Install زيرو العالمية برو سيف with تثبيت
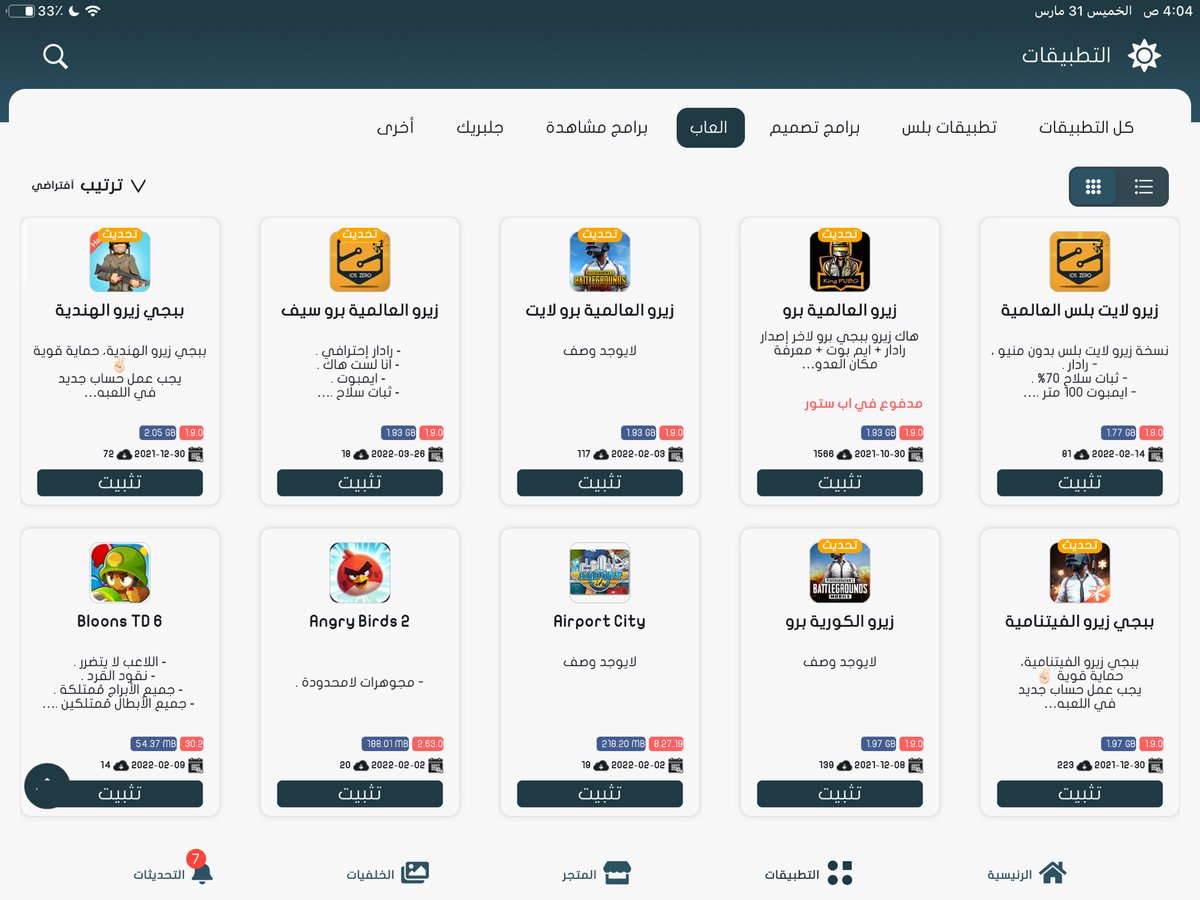1200x900 pixels. coord(360,483)
